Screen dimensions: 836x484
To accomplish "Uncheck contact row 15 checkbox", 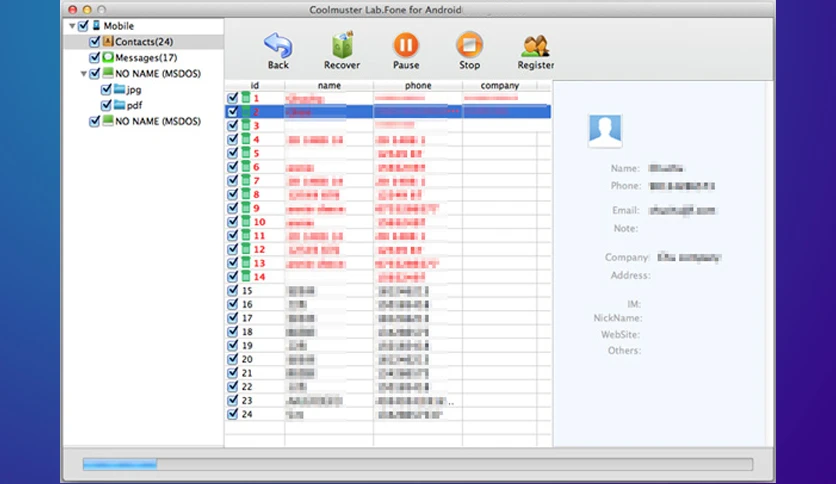I will tap(232, 290).
